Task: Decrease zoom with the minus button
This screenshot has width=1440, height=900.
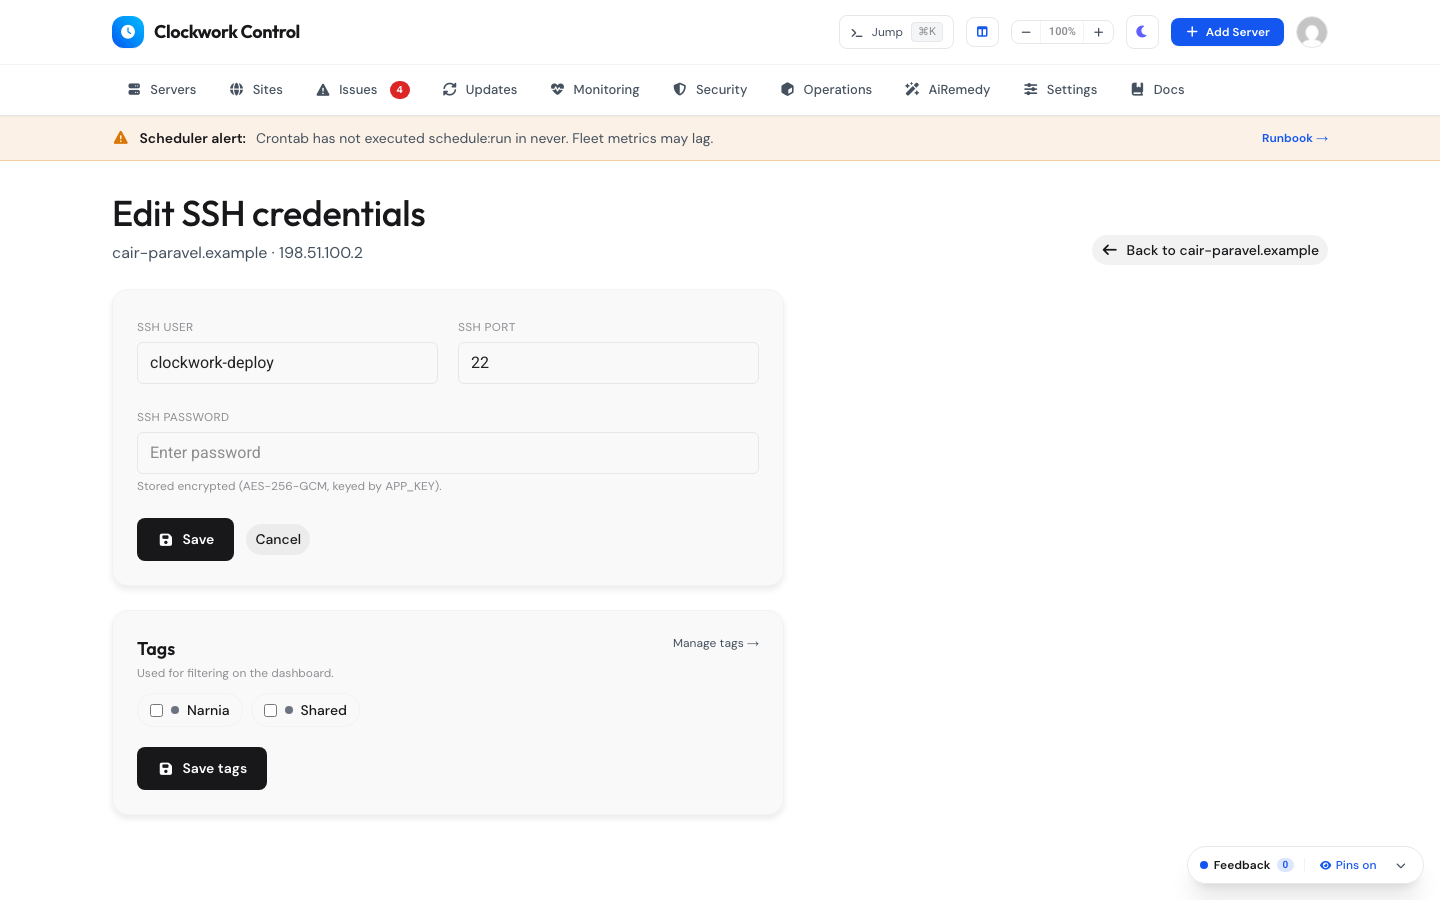Action: click(x=1026, y=32)
